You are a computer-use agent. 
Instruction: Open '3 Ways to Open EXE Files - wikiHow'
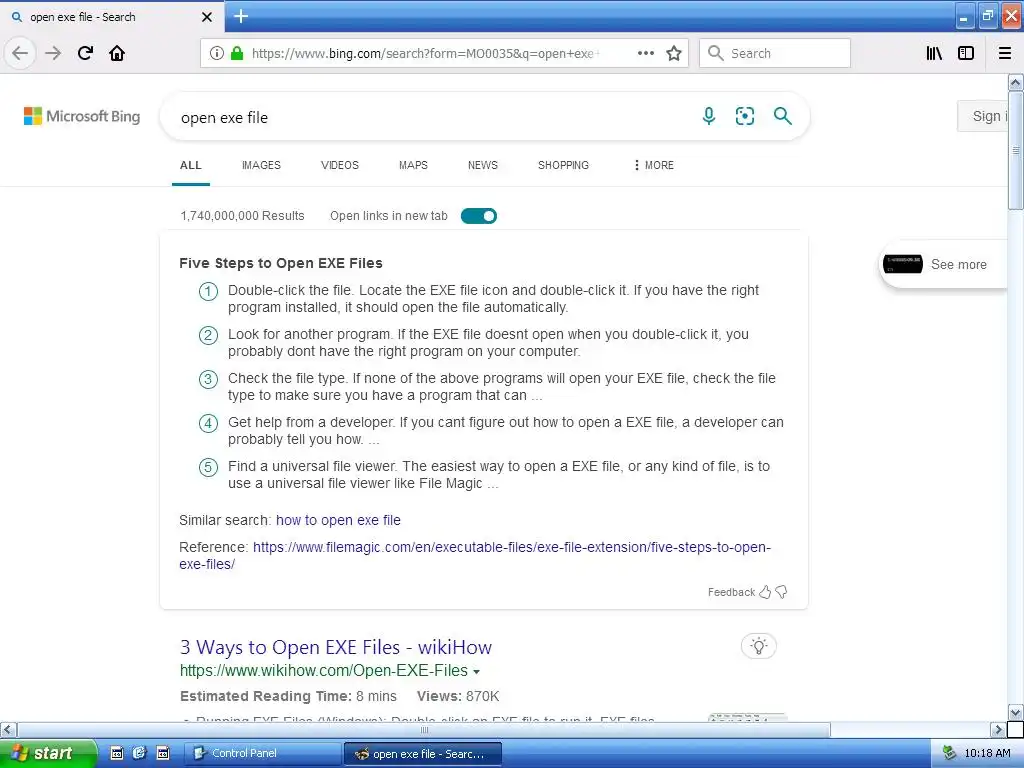click(336, 647)
